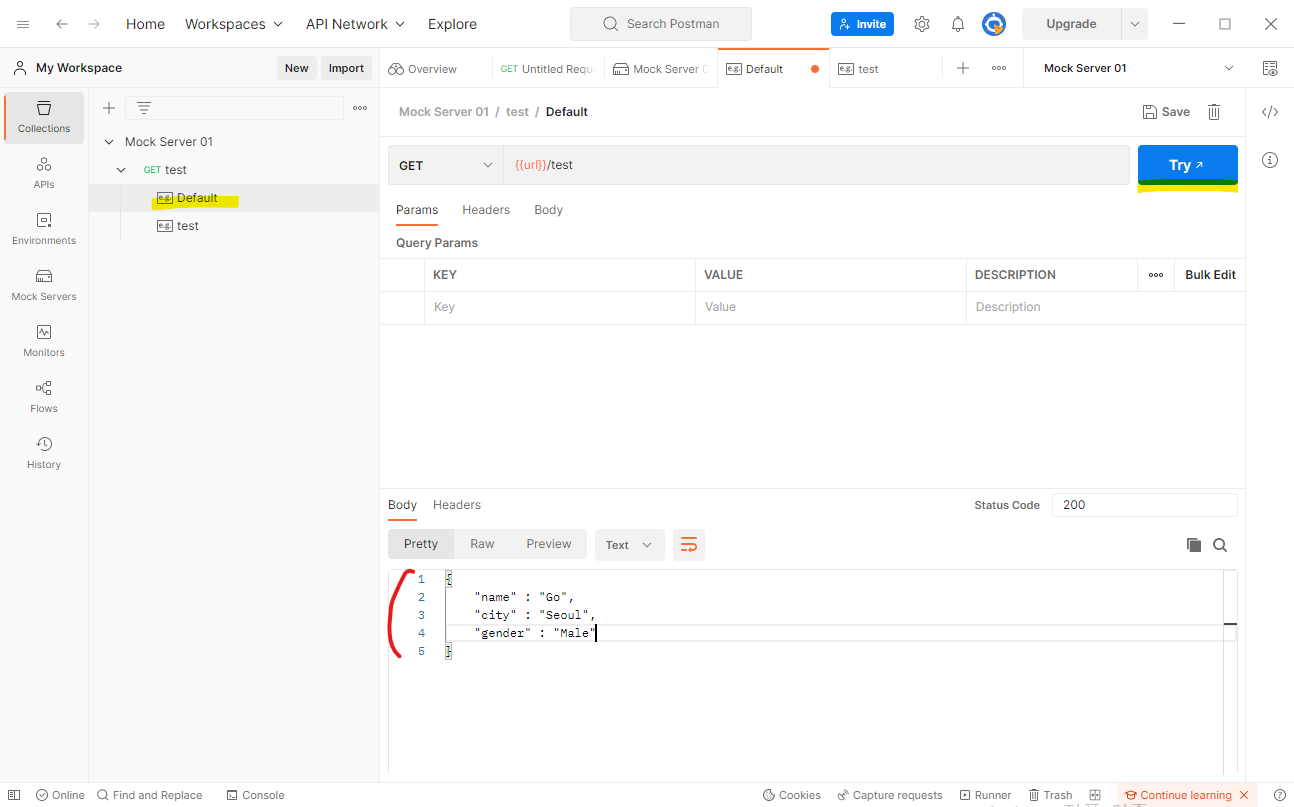Open Find and Replace in the status bar

point(149,795)
